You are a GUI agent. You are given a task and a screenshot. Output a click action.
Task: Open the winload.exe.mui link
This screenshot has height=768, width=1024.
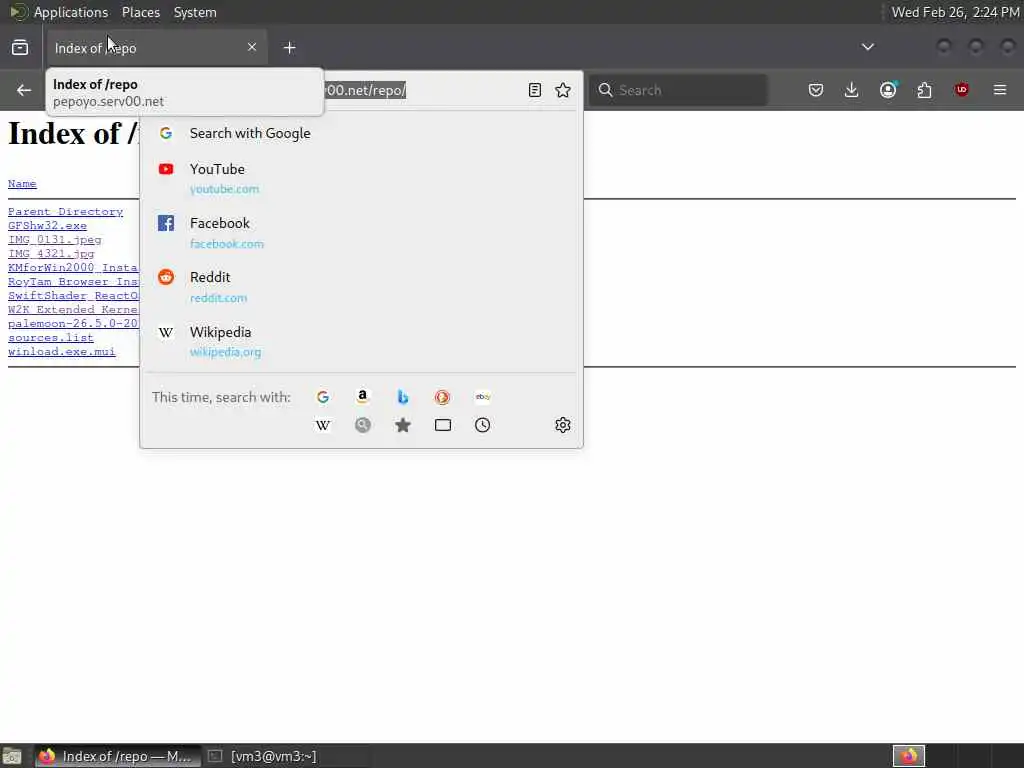point(61,351)
